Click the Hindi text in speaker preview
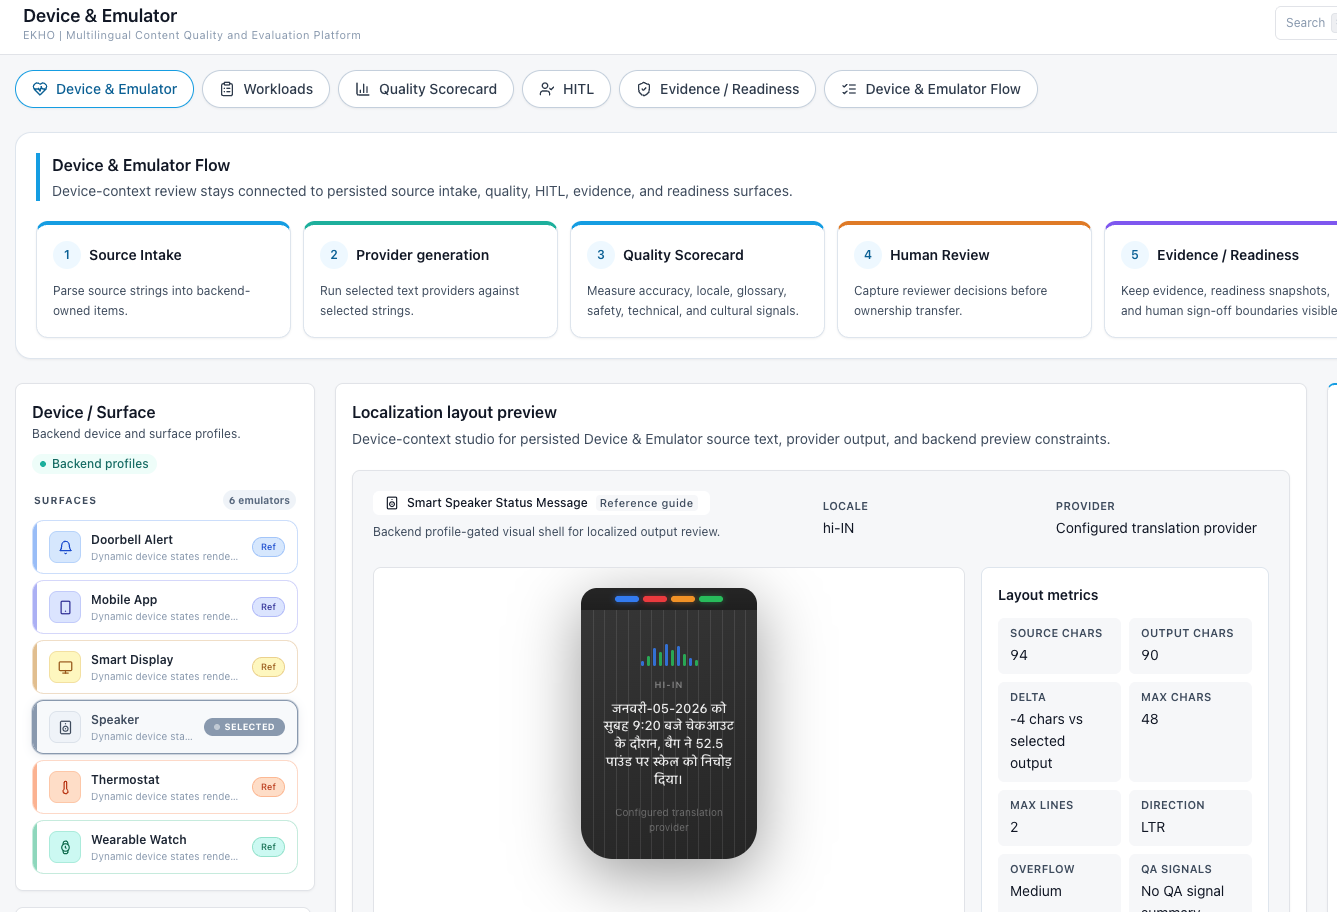This screenshot has height=912, width=1337. 669,743
